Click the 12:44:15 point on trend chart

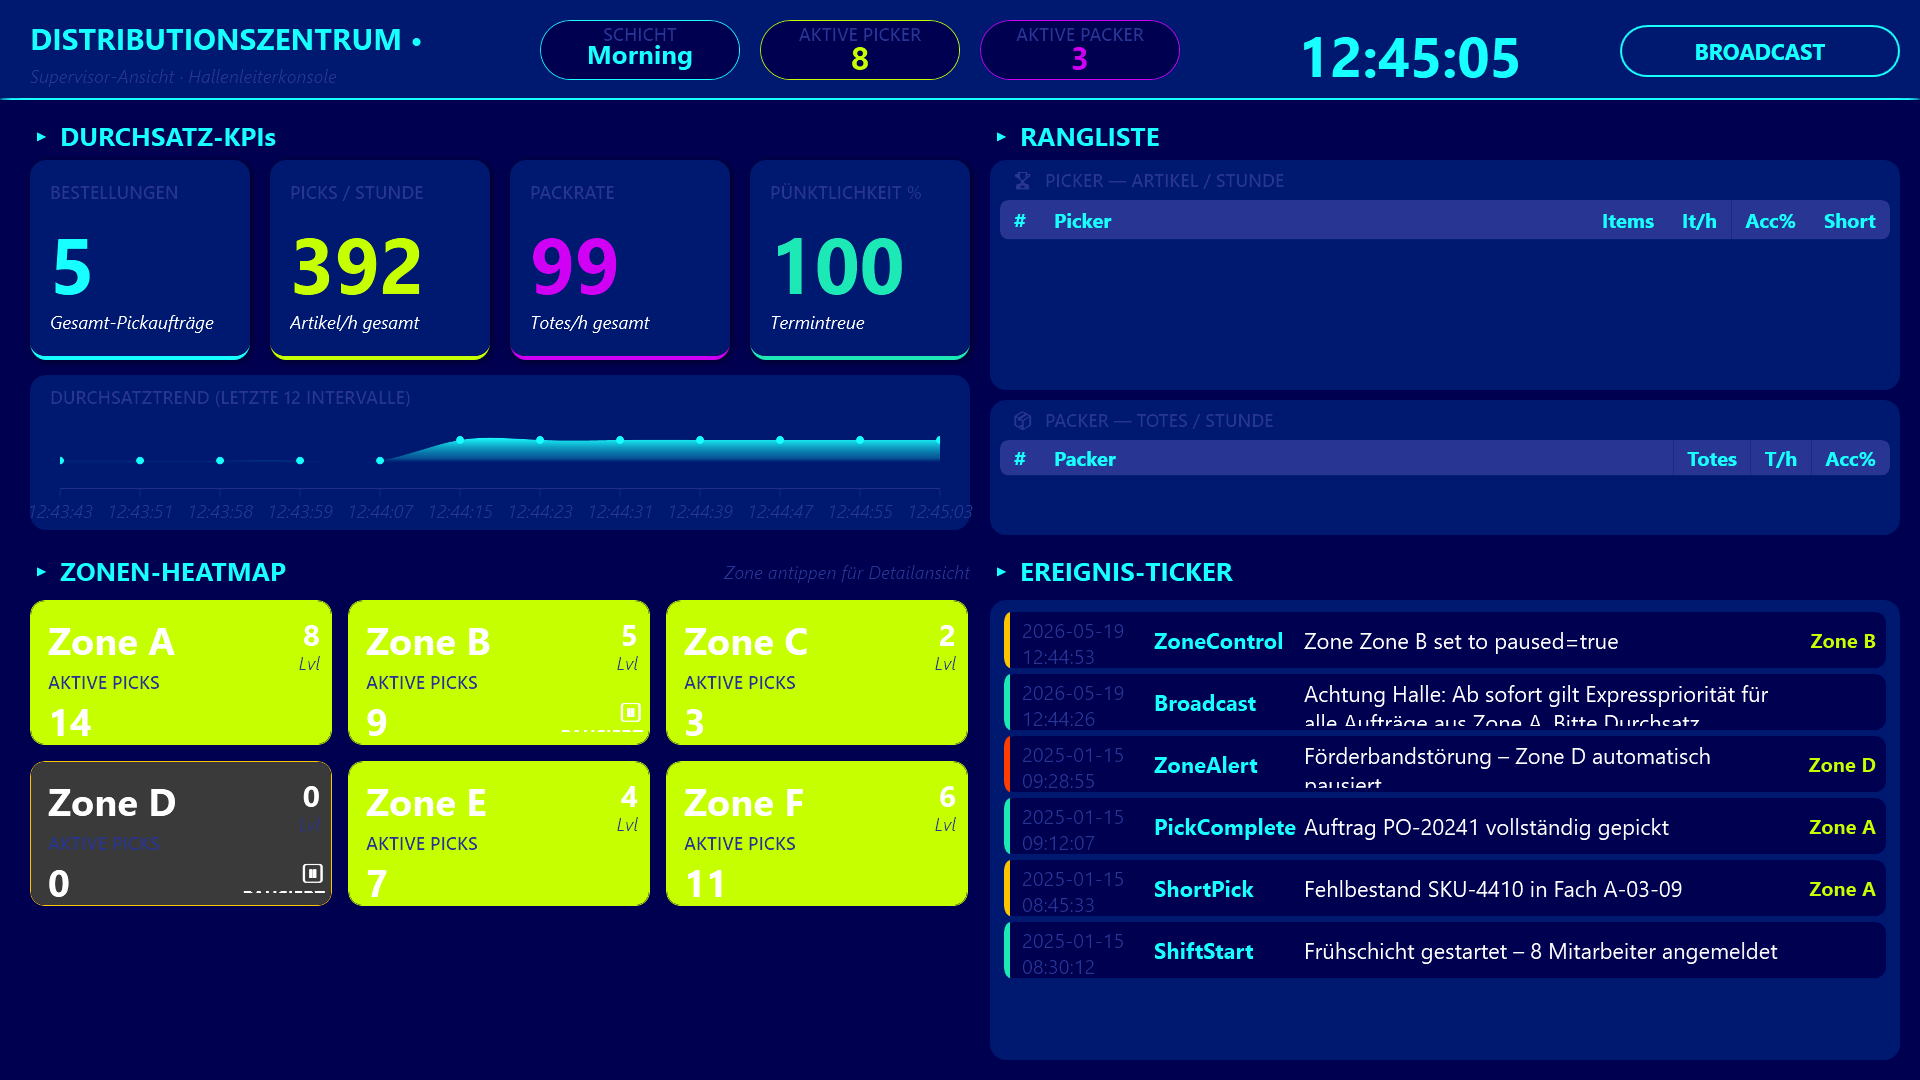pos(460,440)
